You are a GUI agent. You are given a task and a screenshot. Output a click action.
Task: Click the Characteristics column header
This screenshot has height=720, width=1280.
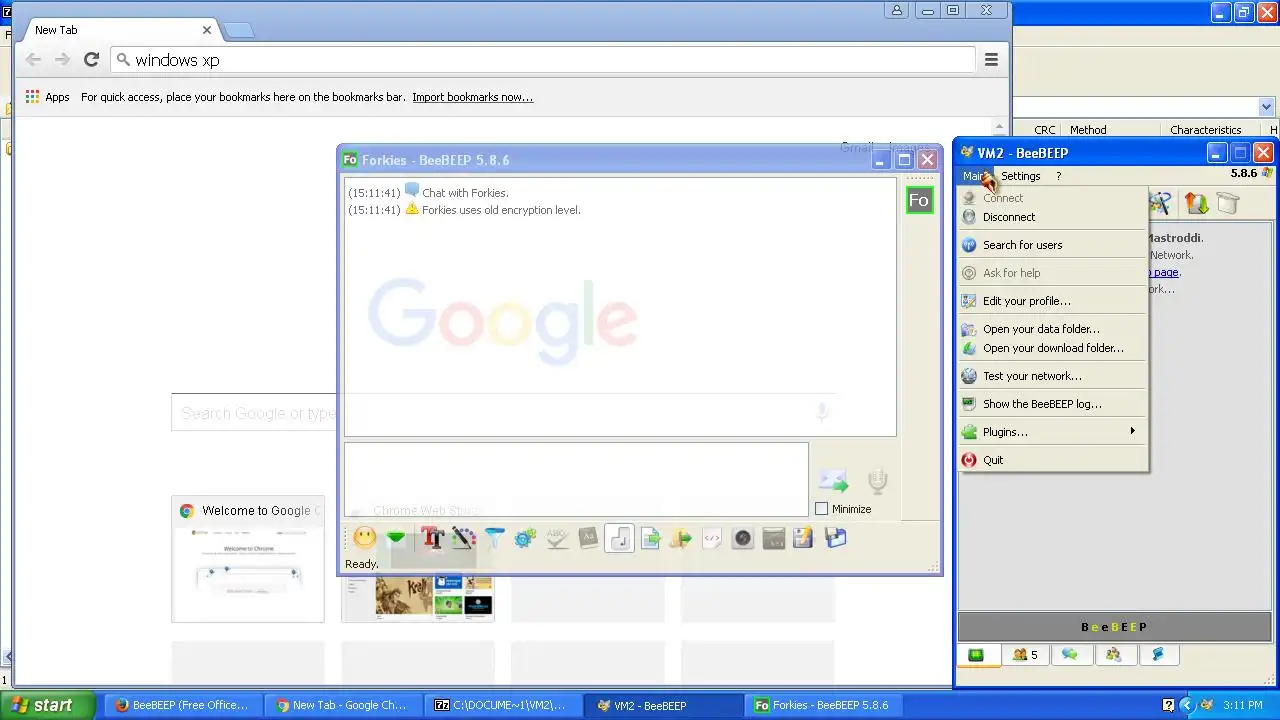pyautogui.click(x=1205, y=130)
